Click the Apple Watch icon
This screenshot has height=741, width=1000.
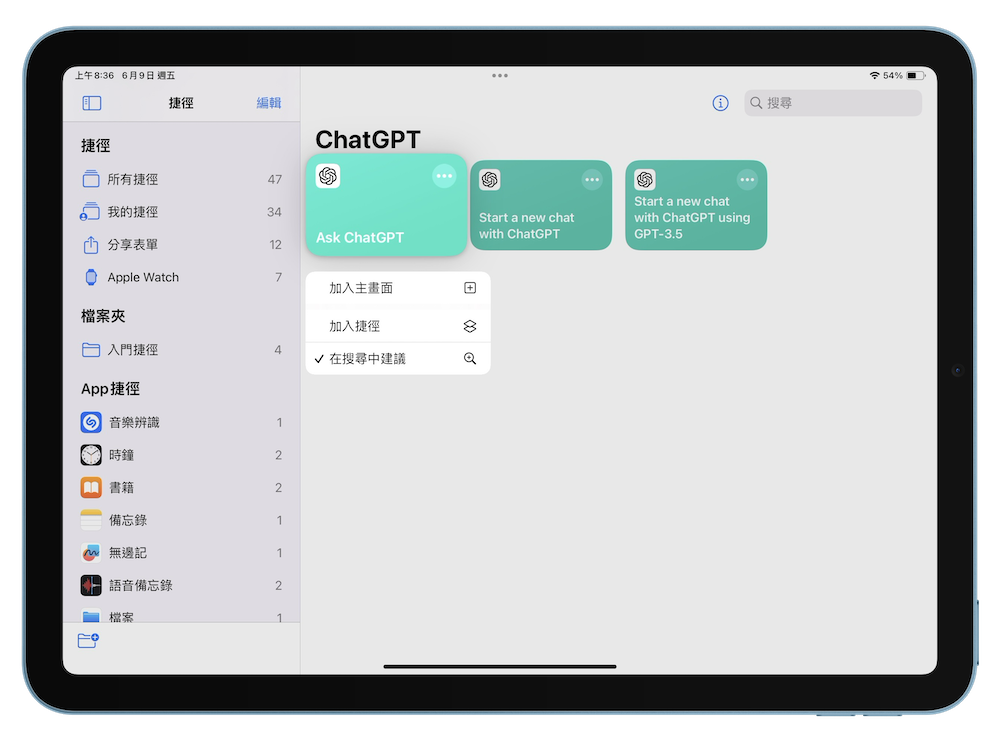coord(91,277)
